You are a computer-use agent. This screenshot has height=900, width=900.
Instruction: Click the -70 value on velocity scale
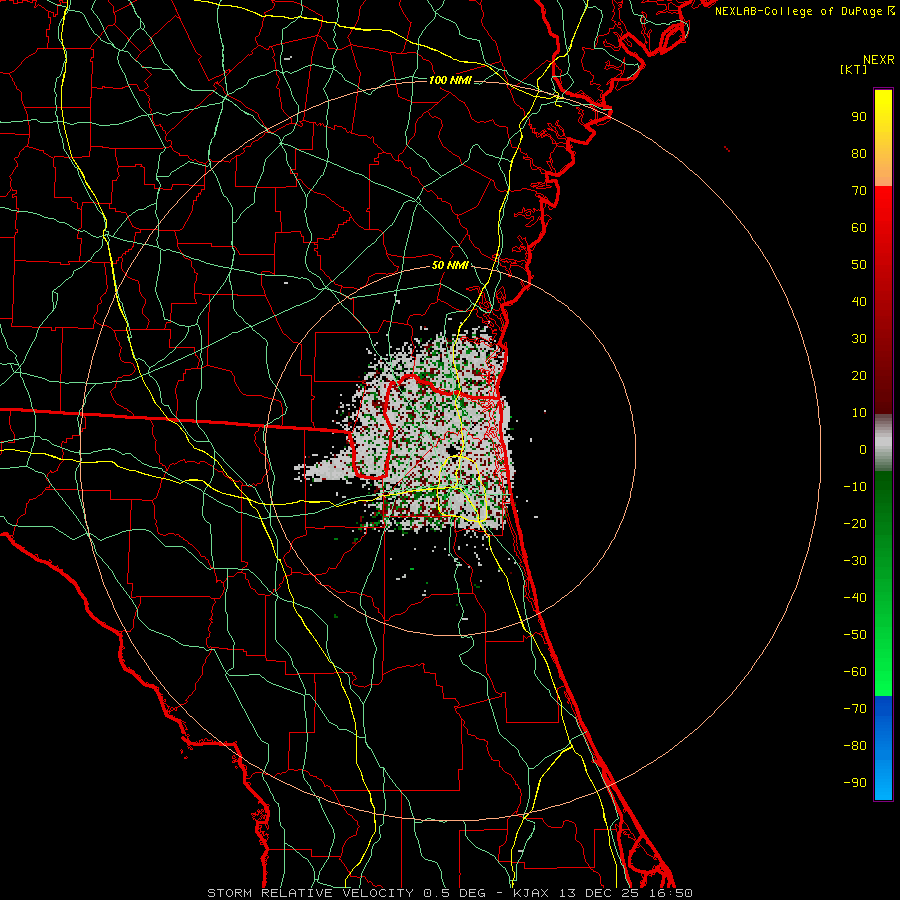click(855, 709)
